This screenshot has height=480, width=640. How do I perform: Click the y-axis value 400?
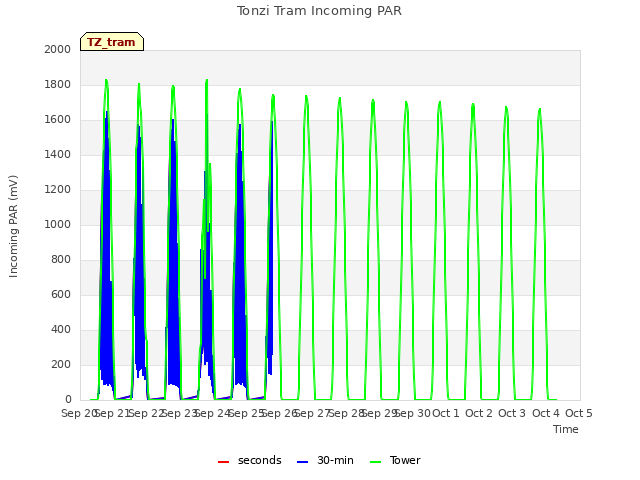(x=61, y=329)
